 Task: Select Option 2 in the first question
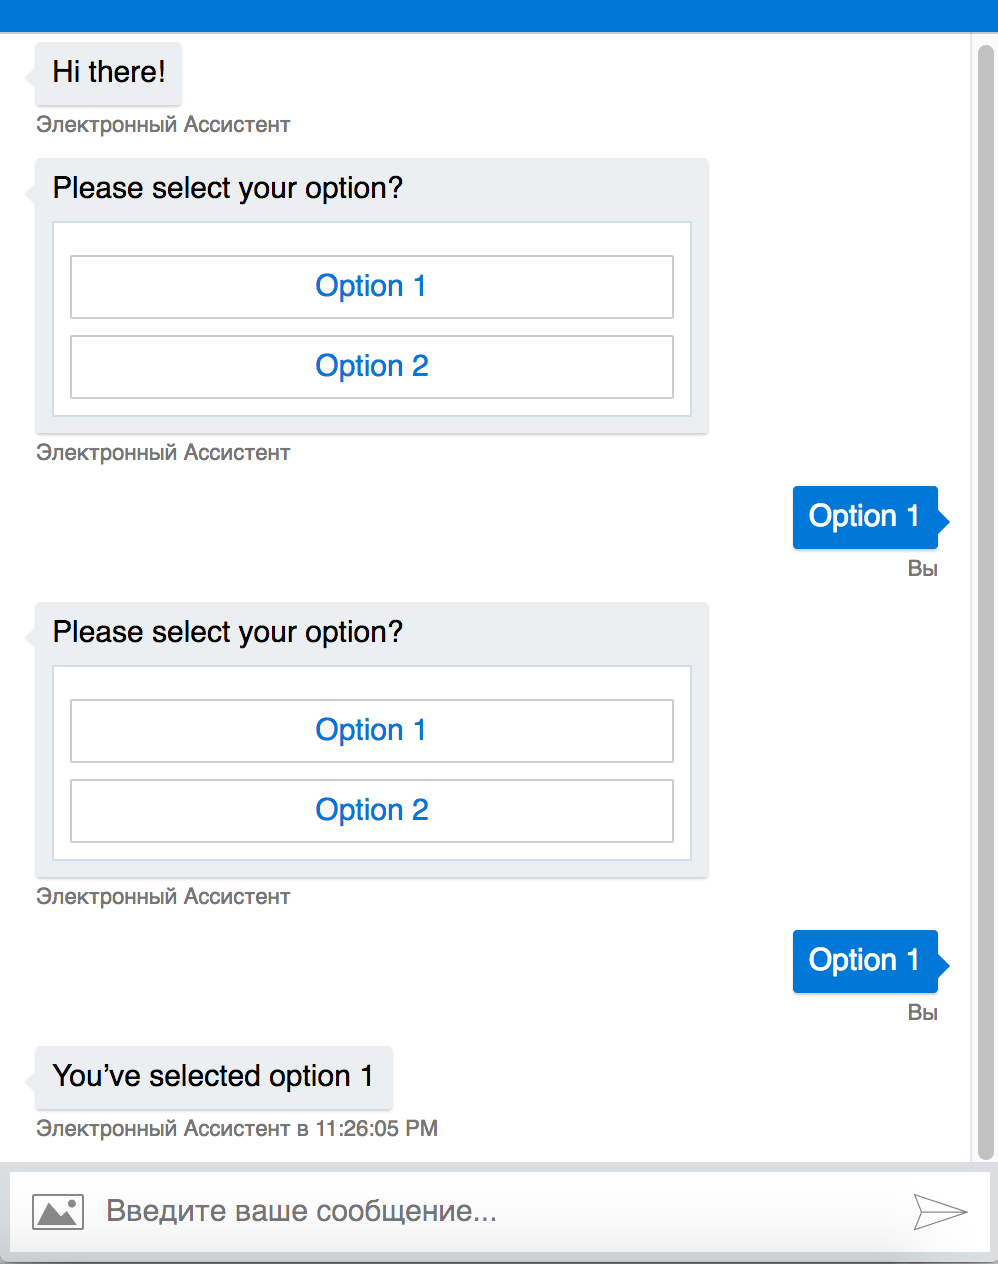pos(371,366)
